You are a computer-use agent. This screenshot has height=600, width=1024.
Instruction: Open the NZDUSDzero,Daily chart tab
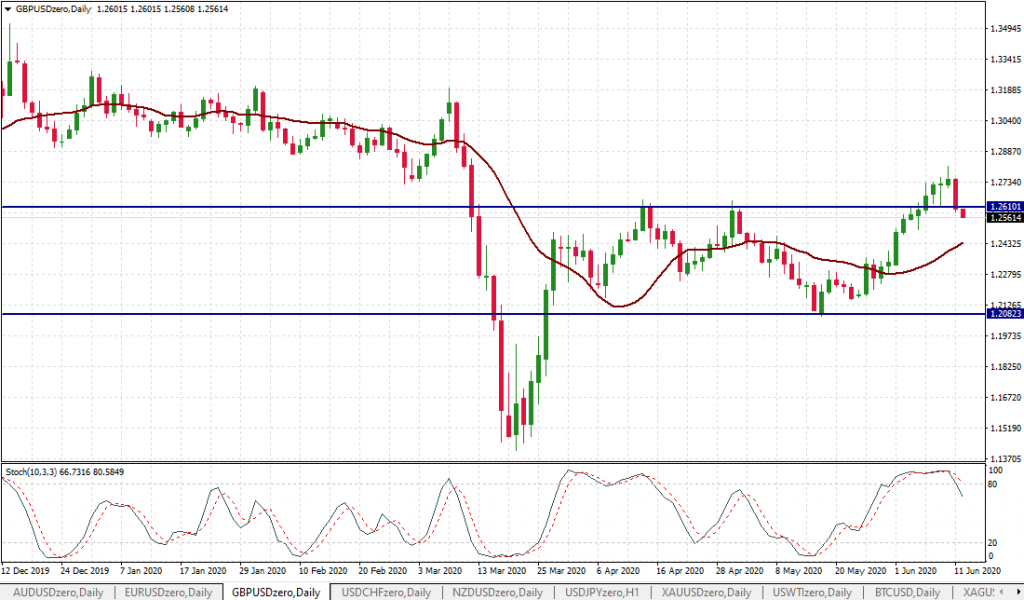[498, 592]
